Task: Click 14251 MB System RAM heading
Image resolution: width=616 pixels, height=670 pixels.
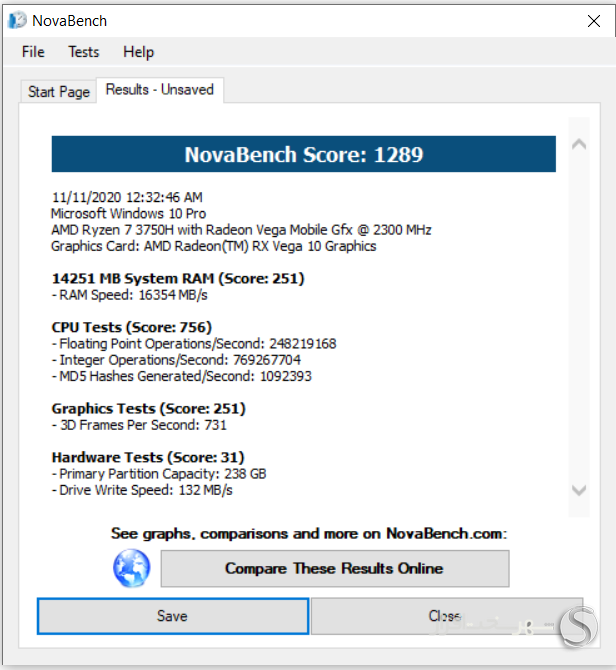Action: pyautogui.click(x=178, y=279)
